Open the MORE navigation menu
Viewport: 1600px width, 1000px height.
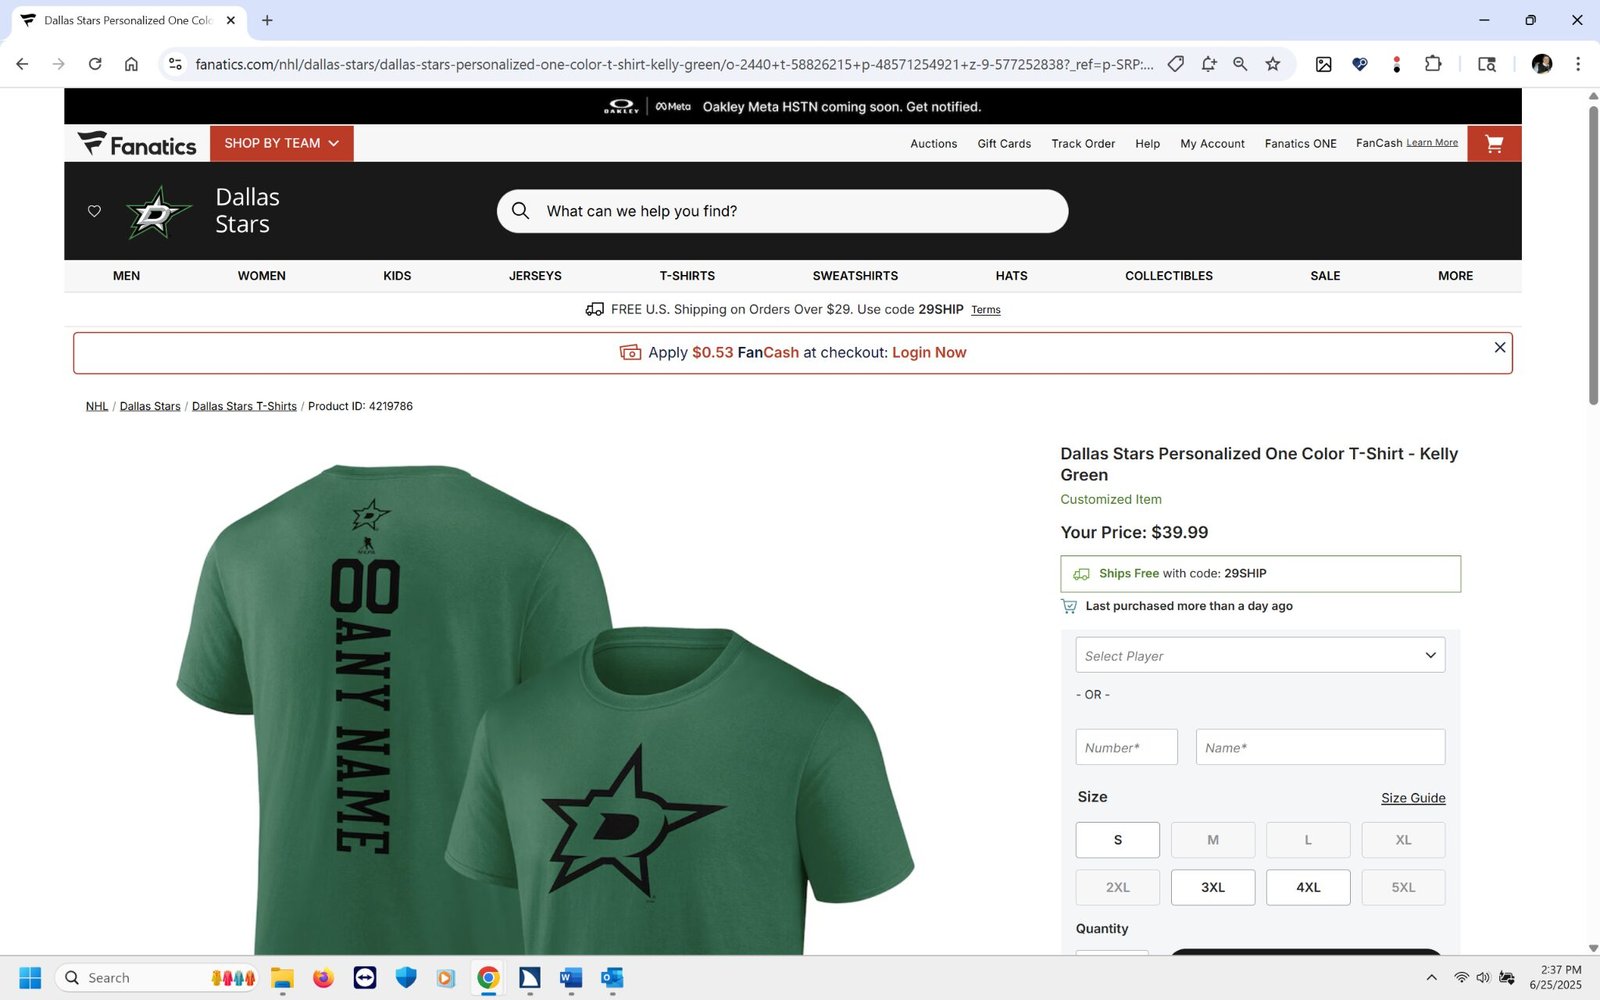coord(1455,276)
